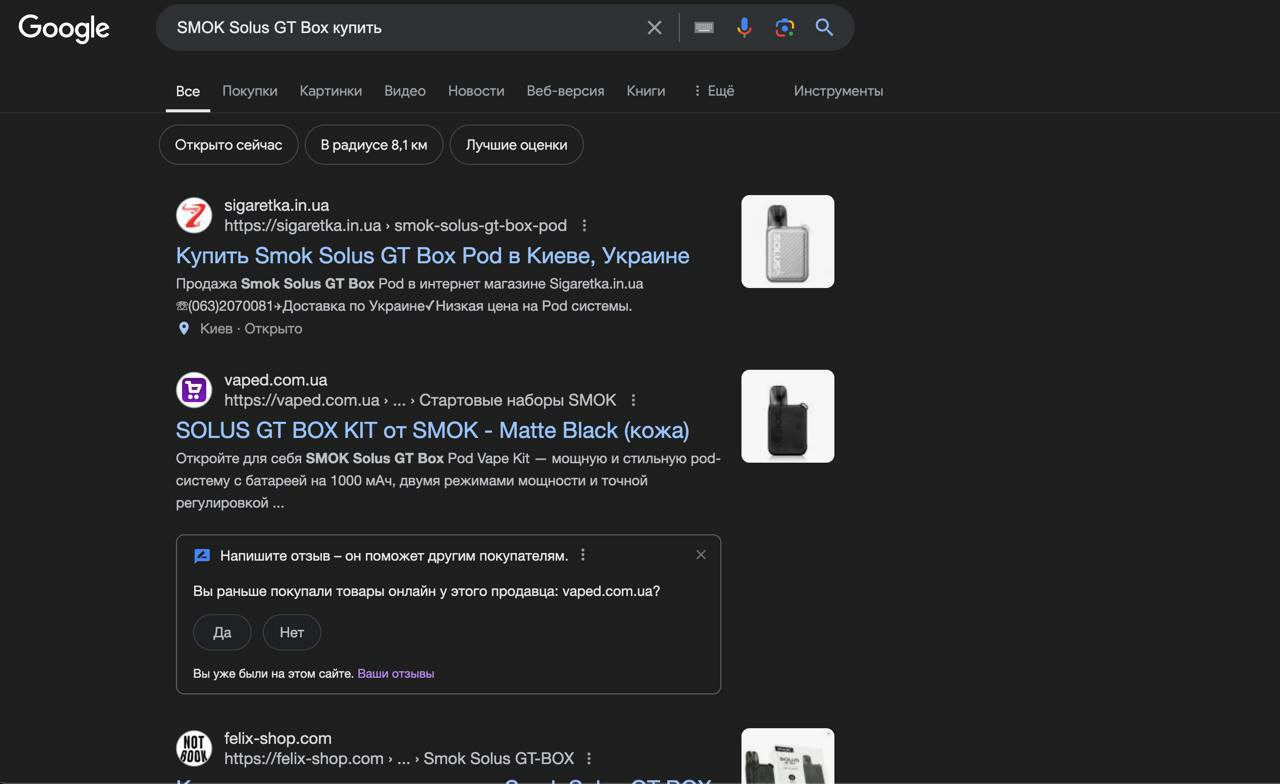Viewport: 1280px width, 784px height.
Task: Click the felix-shop.com URL breadcrumb
Action: pyautogui.click(x=399, y=759)
